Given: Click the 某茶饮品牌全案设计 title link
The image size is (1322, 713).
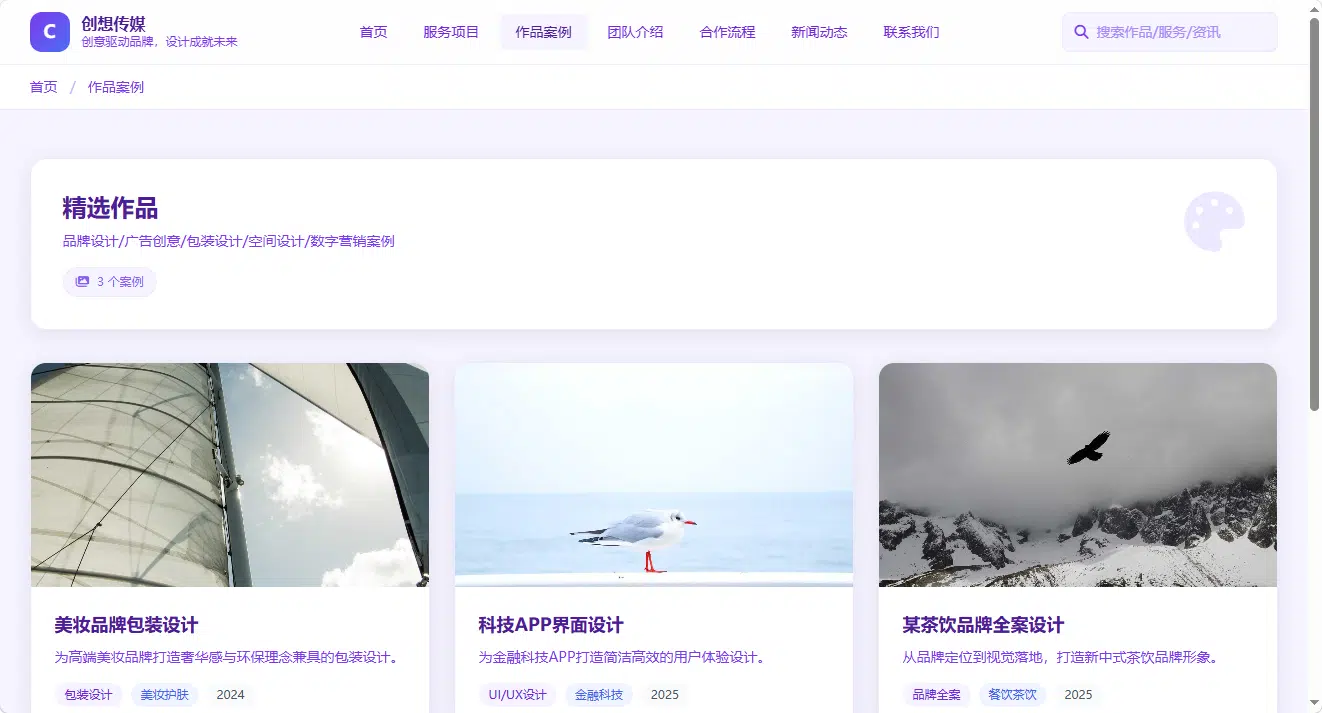Looking at the screenshot, I should coord(983,625).
